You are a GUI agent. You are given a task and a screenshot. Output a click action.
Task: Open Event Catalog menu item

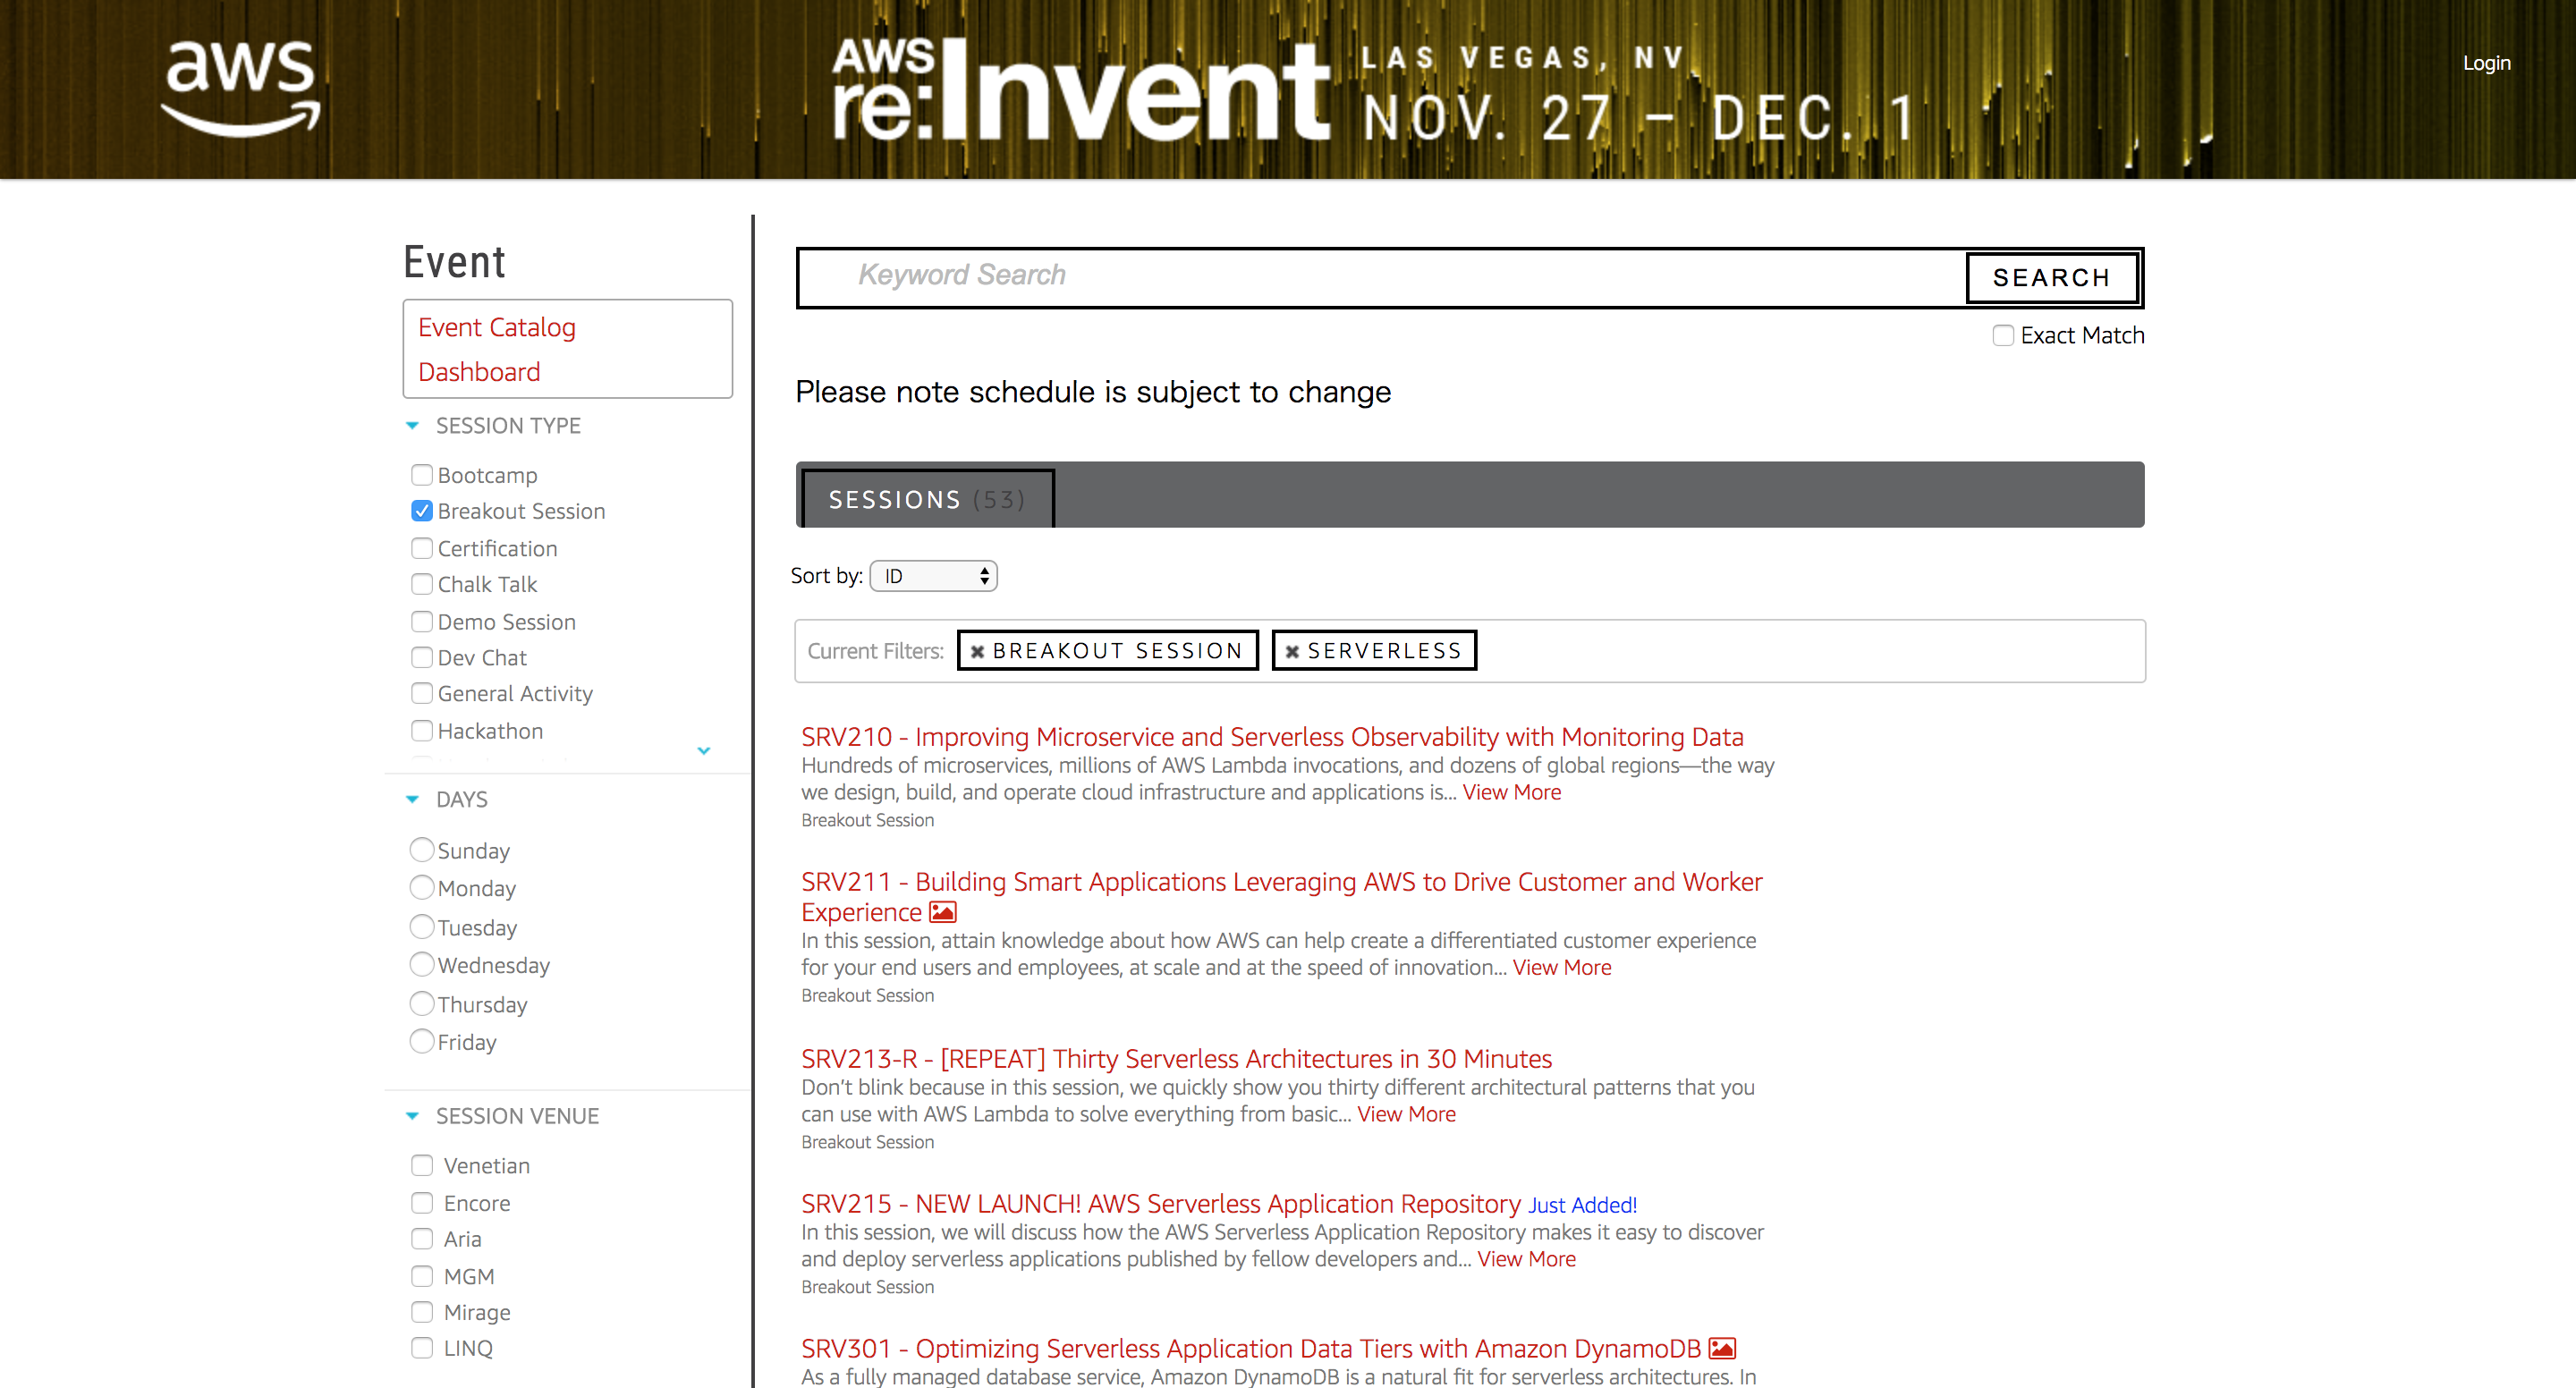point(496,327)
